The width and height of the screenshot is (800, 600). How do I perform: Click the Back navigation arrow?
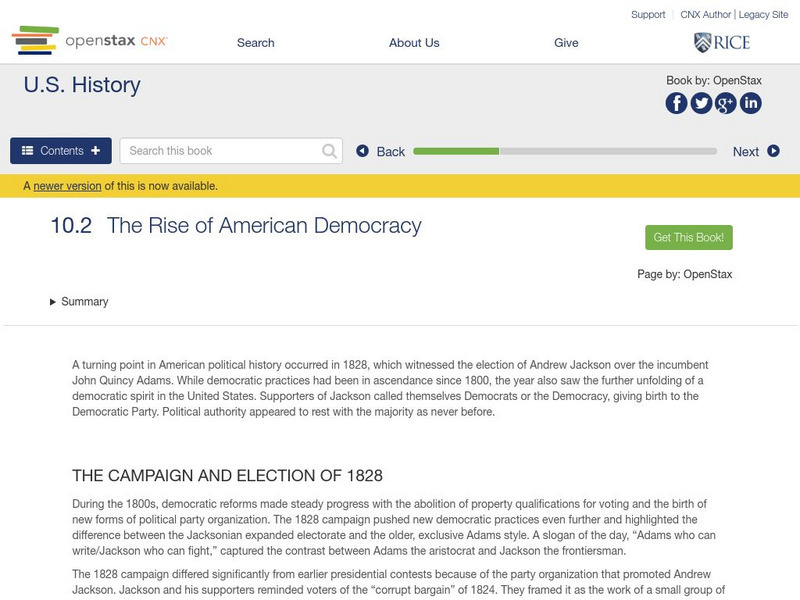(363, 151)
